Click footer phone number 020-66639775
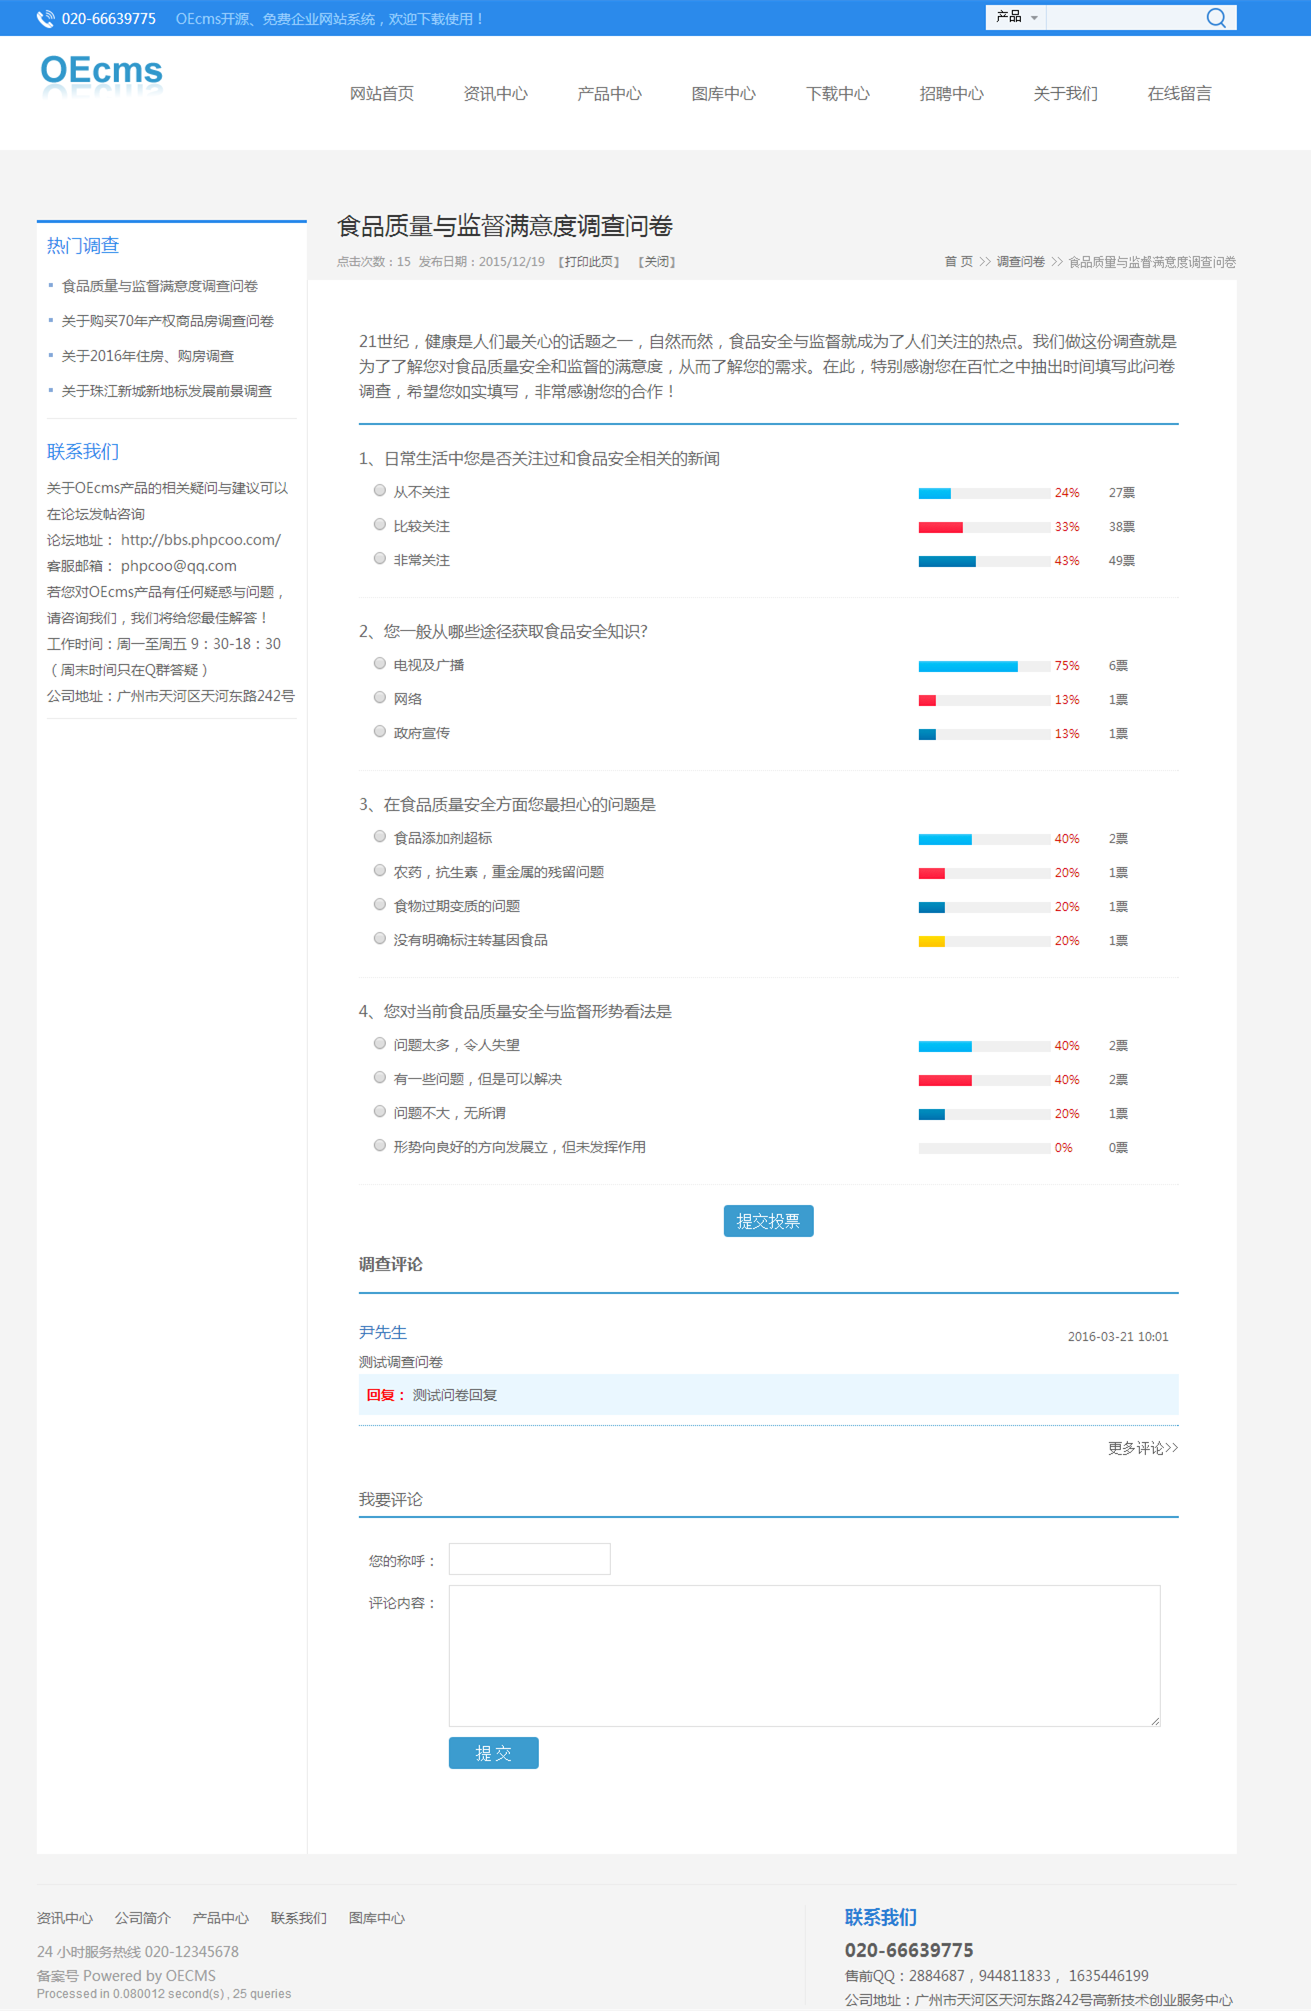 pos(909,1950)
